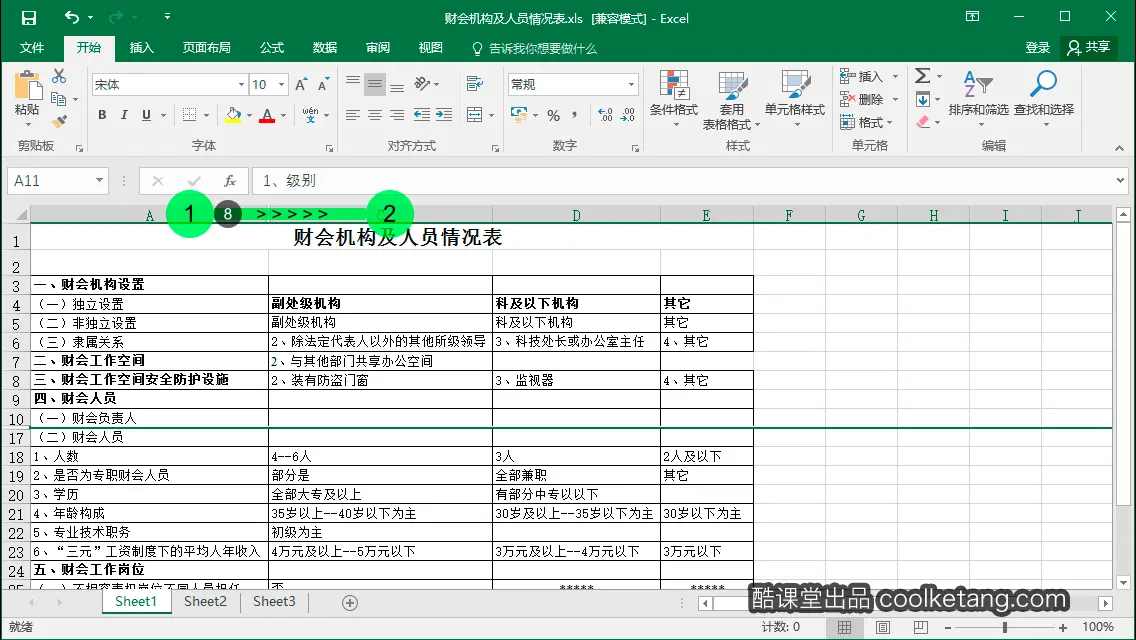The height and width of the screenshot is (640, 1136).
Task: Switch to the 插入 ribbon tab
Action: (141, 48)
